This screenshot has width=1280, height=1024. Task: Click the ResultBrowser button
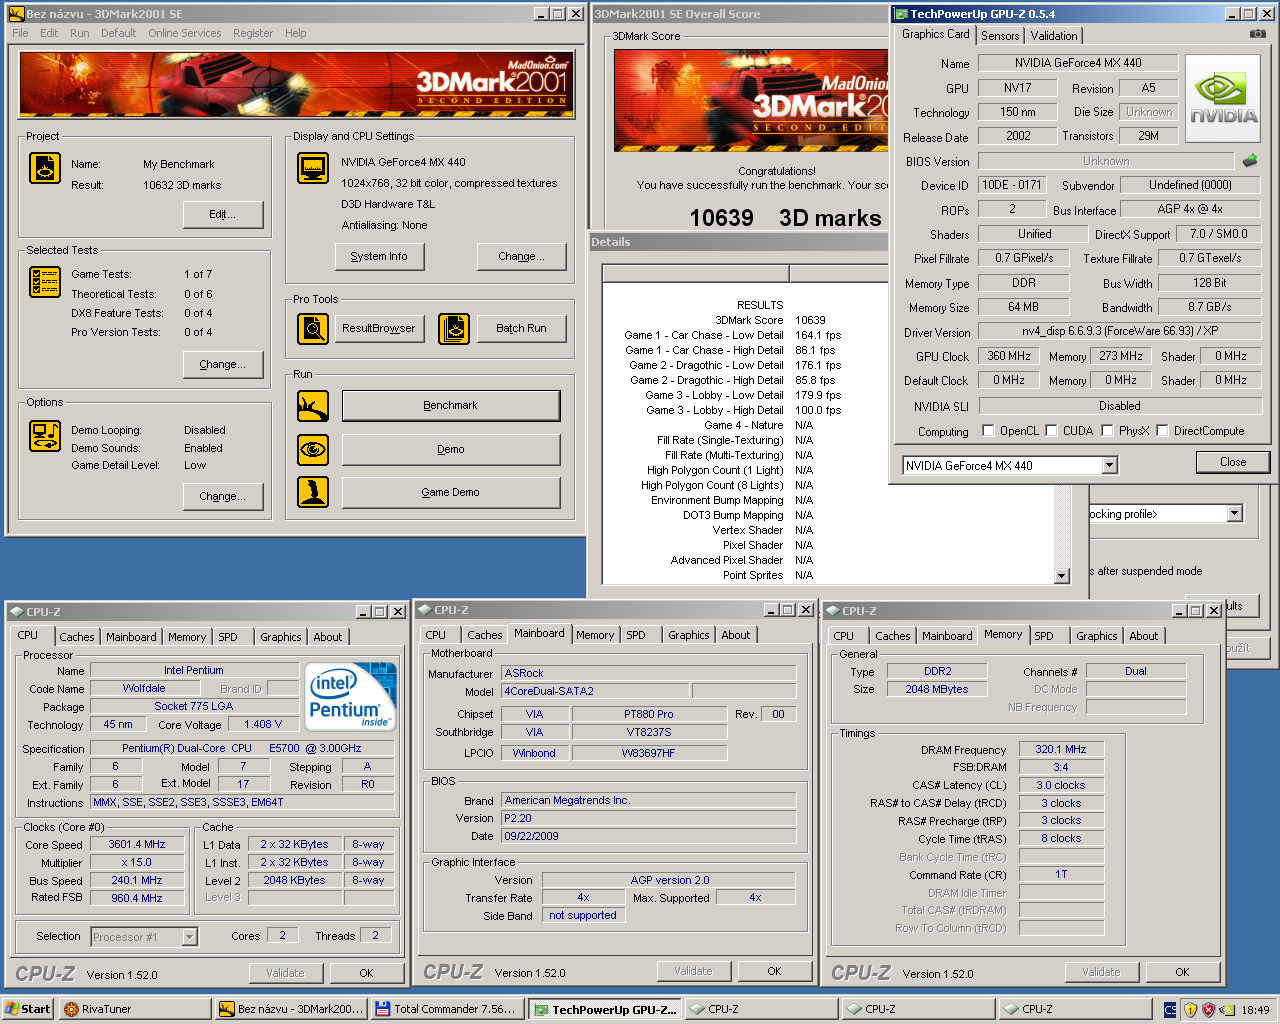click(x=379, y=329)
